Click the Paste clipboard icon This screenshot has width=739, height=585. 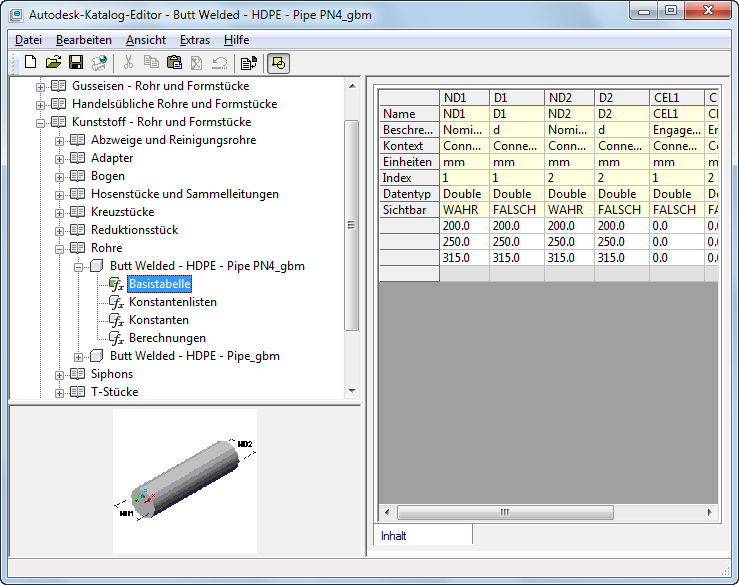[174, 62]
